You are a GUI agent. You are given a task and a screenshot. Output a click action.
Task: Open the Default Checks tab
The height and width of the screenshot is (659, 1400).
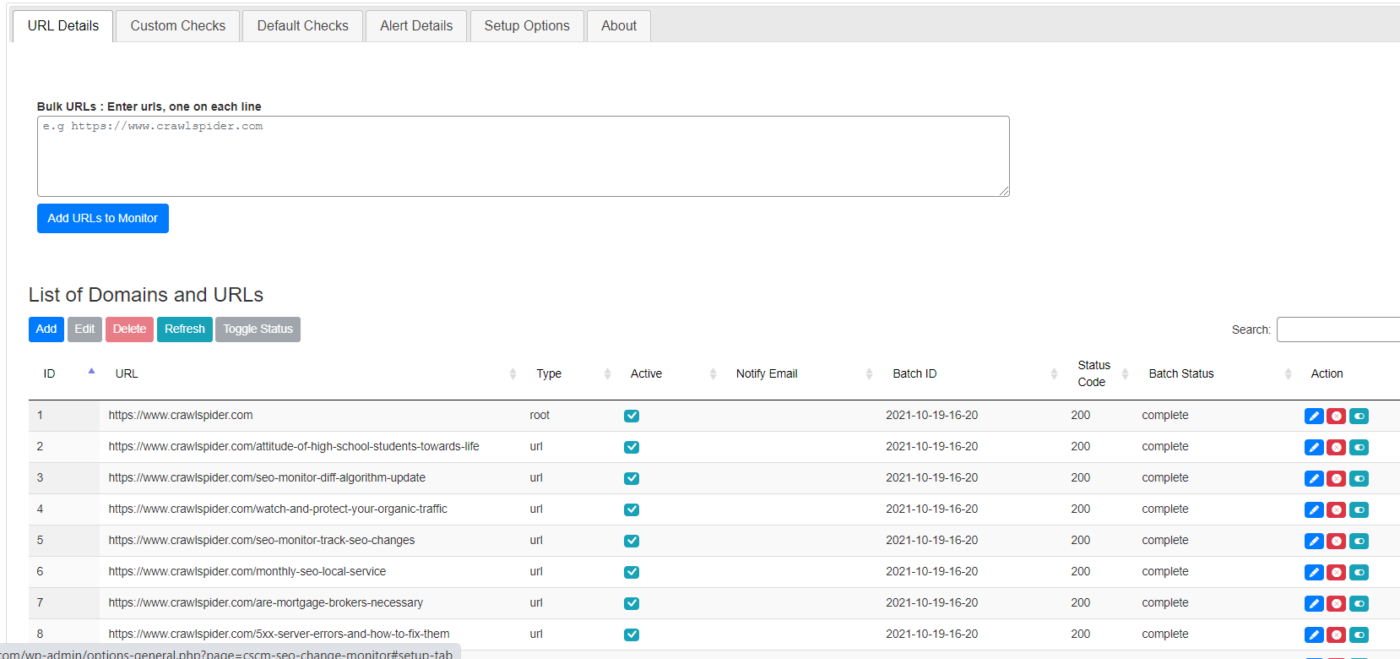pos(303,26)
